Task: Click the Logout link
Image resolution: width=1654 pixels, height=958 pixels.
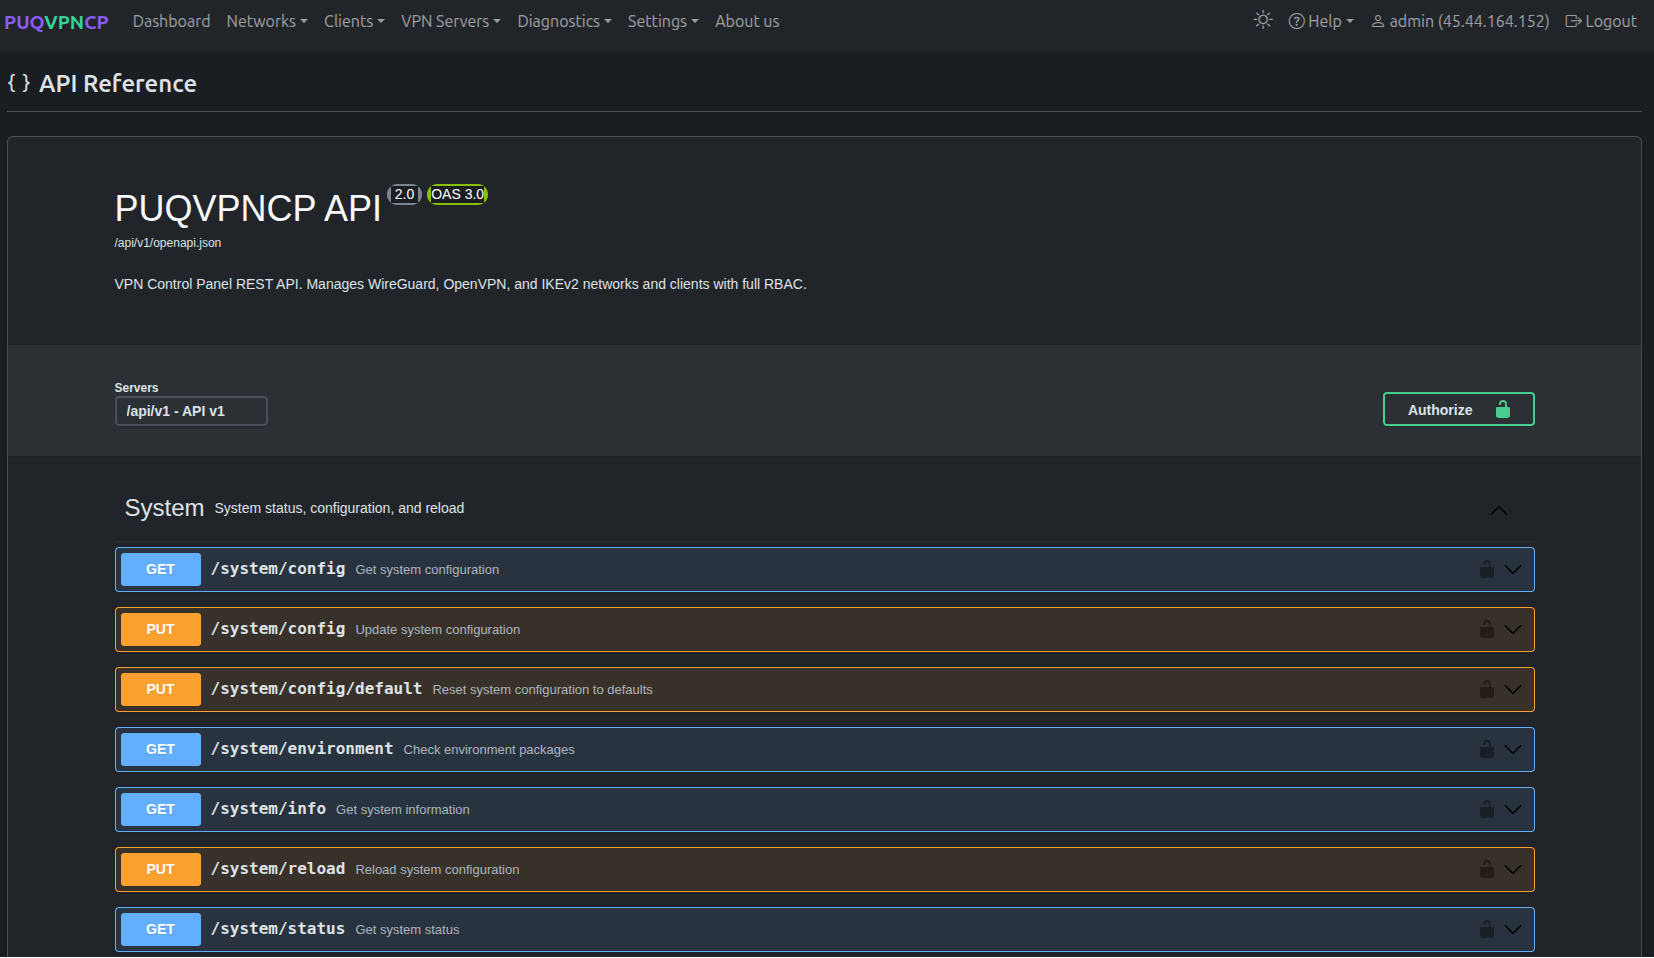Action: 1601,21
